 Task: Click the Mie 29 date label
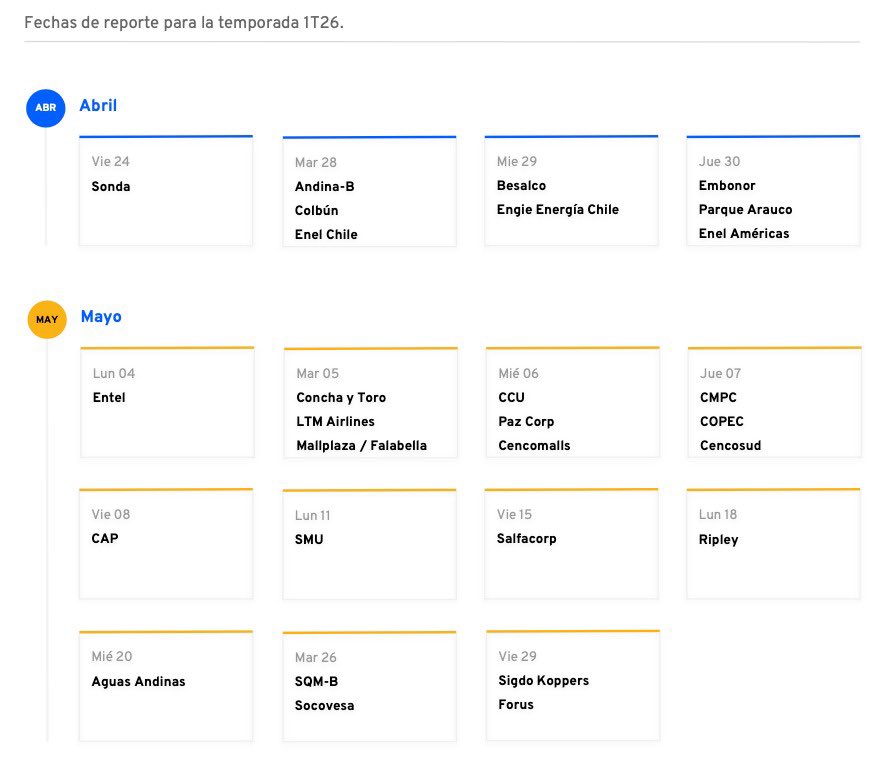pos(517,161)
